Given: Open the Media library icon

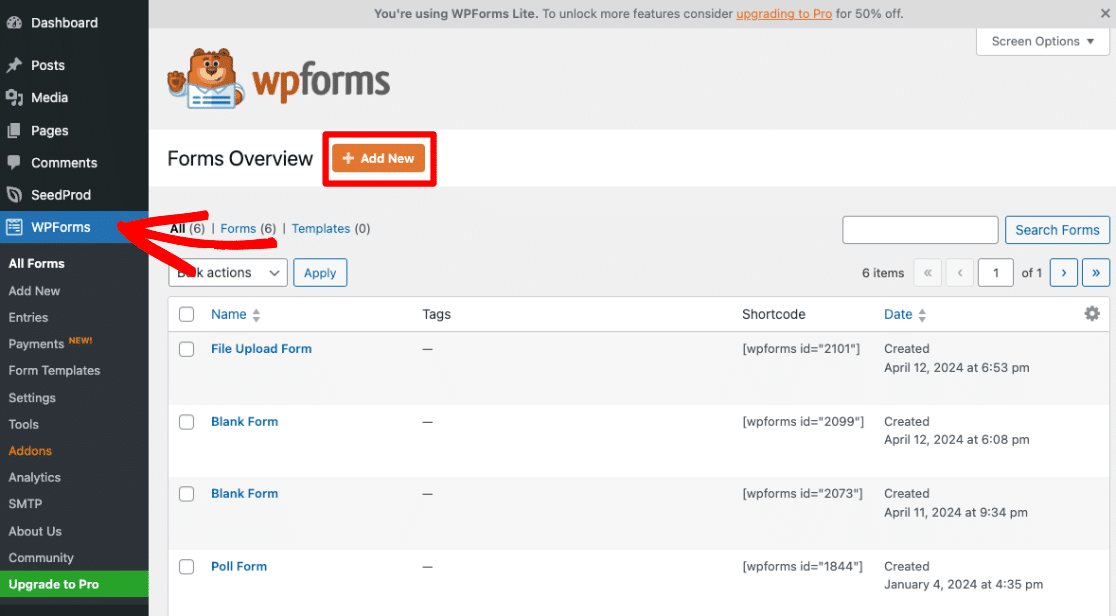Looking at the screenshot, I should click(x=14, y=97).
